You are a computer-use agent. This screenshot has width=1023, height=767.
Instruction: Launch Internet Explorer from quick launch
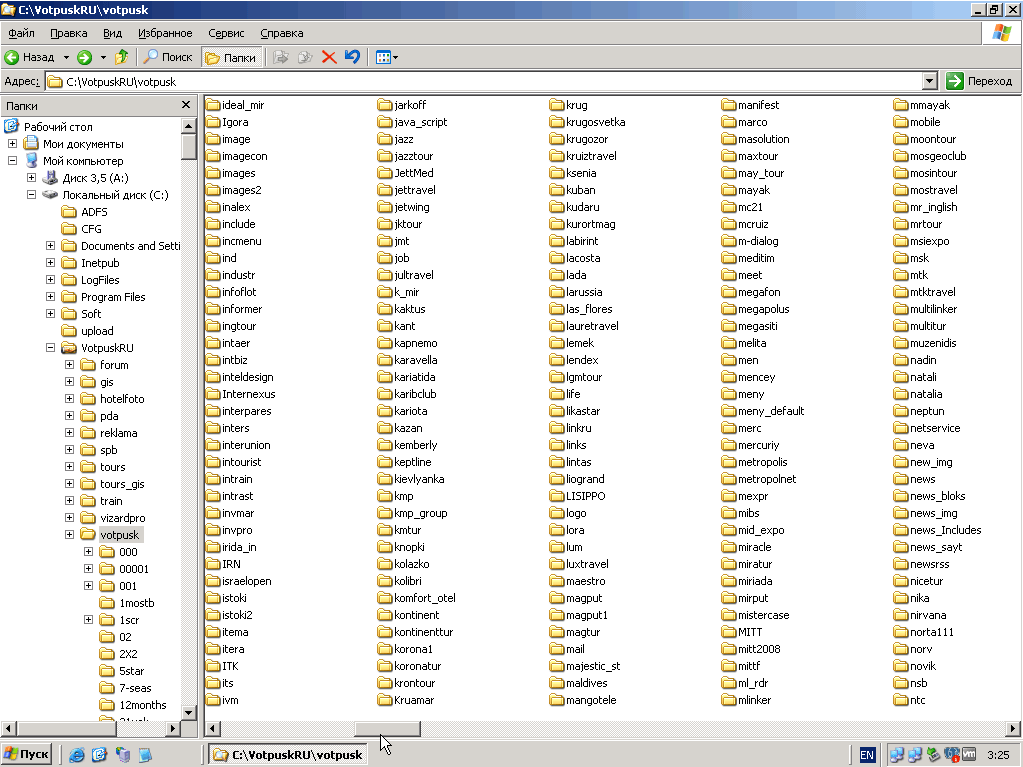(76, 755)
